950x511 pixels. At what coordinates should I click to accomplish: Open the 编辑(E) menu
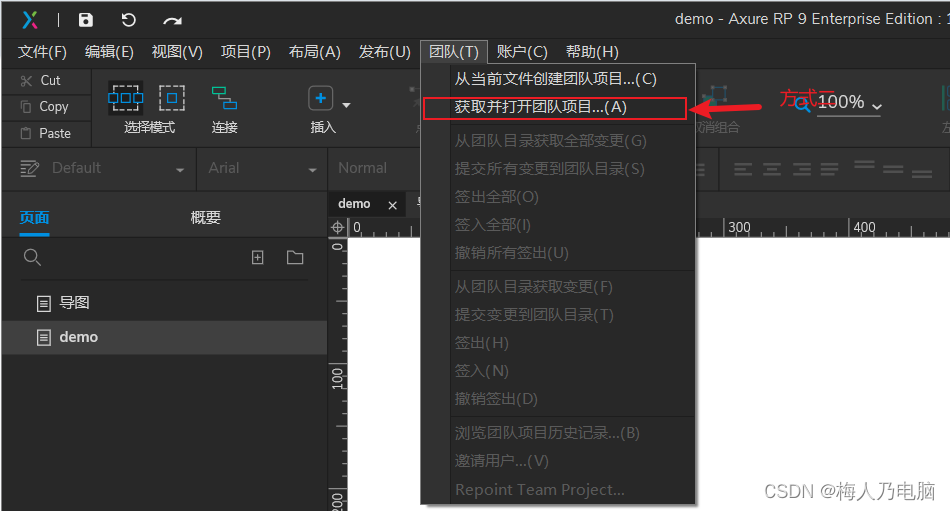click(109, 52)
